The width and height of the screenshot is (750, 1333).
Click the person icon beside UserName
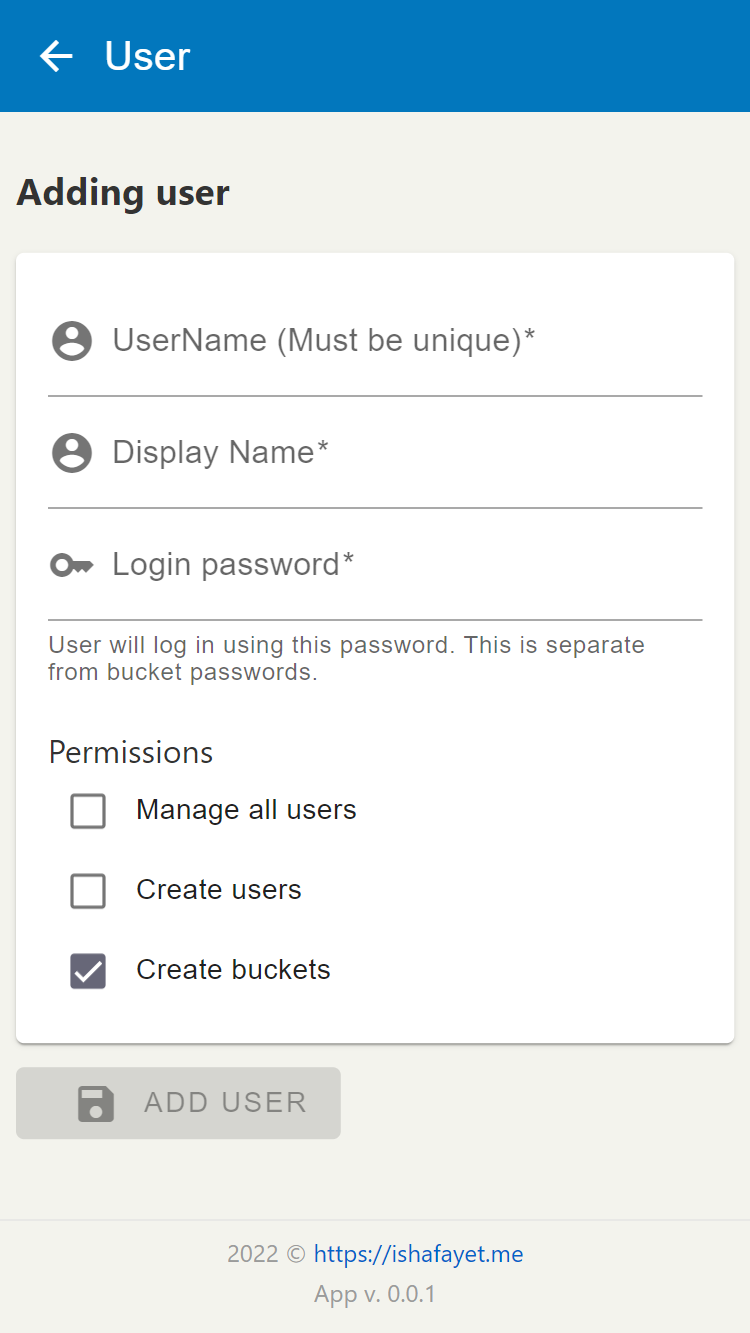tap(72, 341)
